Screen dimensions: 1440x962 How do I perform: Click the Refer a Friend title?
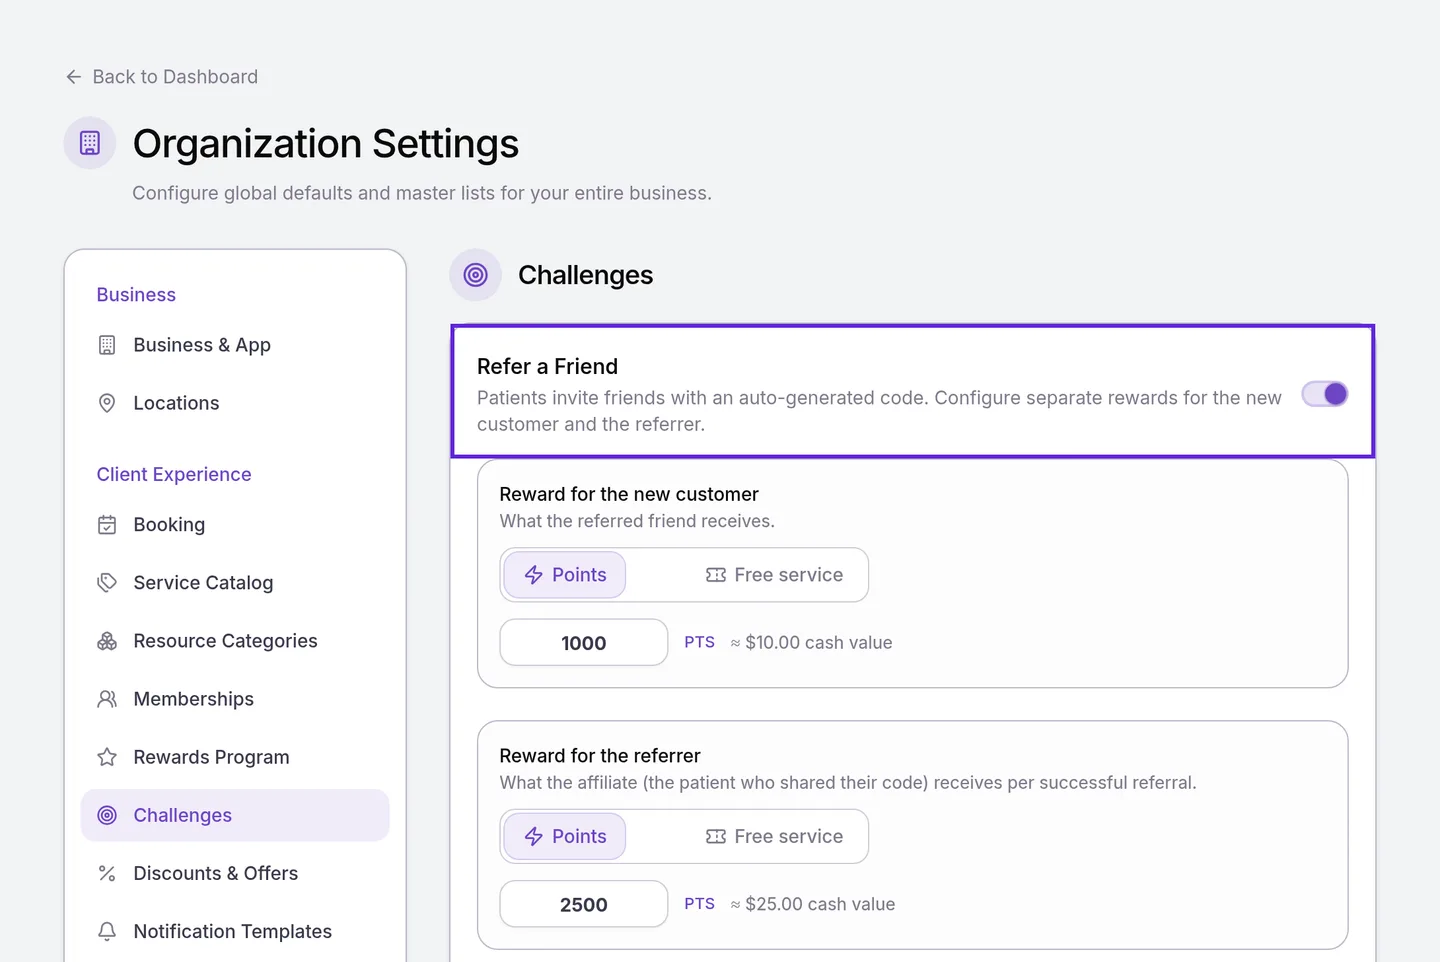click(x=548, y=367)
